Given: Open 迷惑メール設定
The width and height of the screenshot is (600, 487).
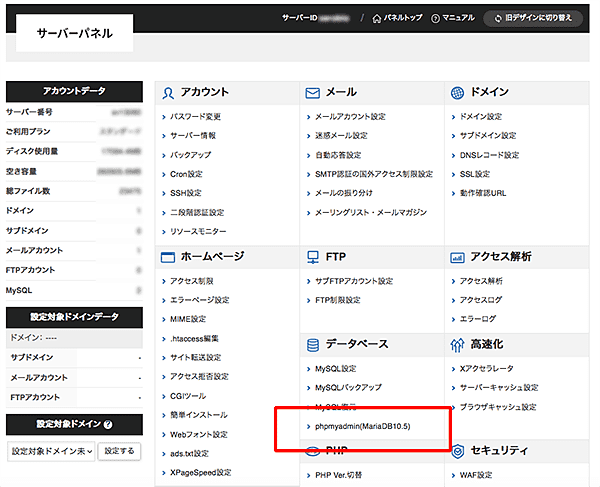Looking at the screenshot, I should (x=341, y=136).
